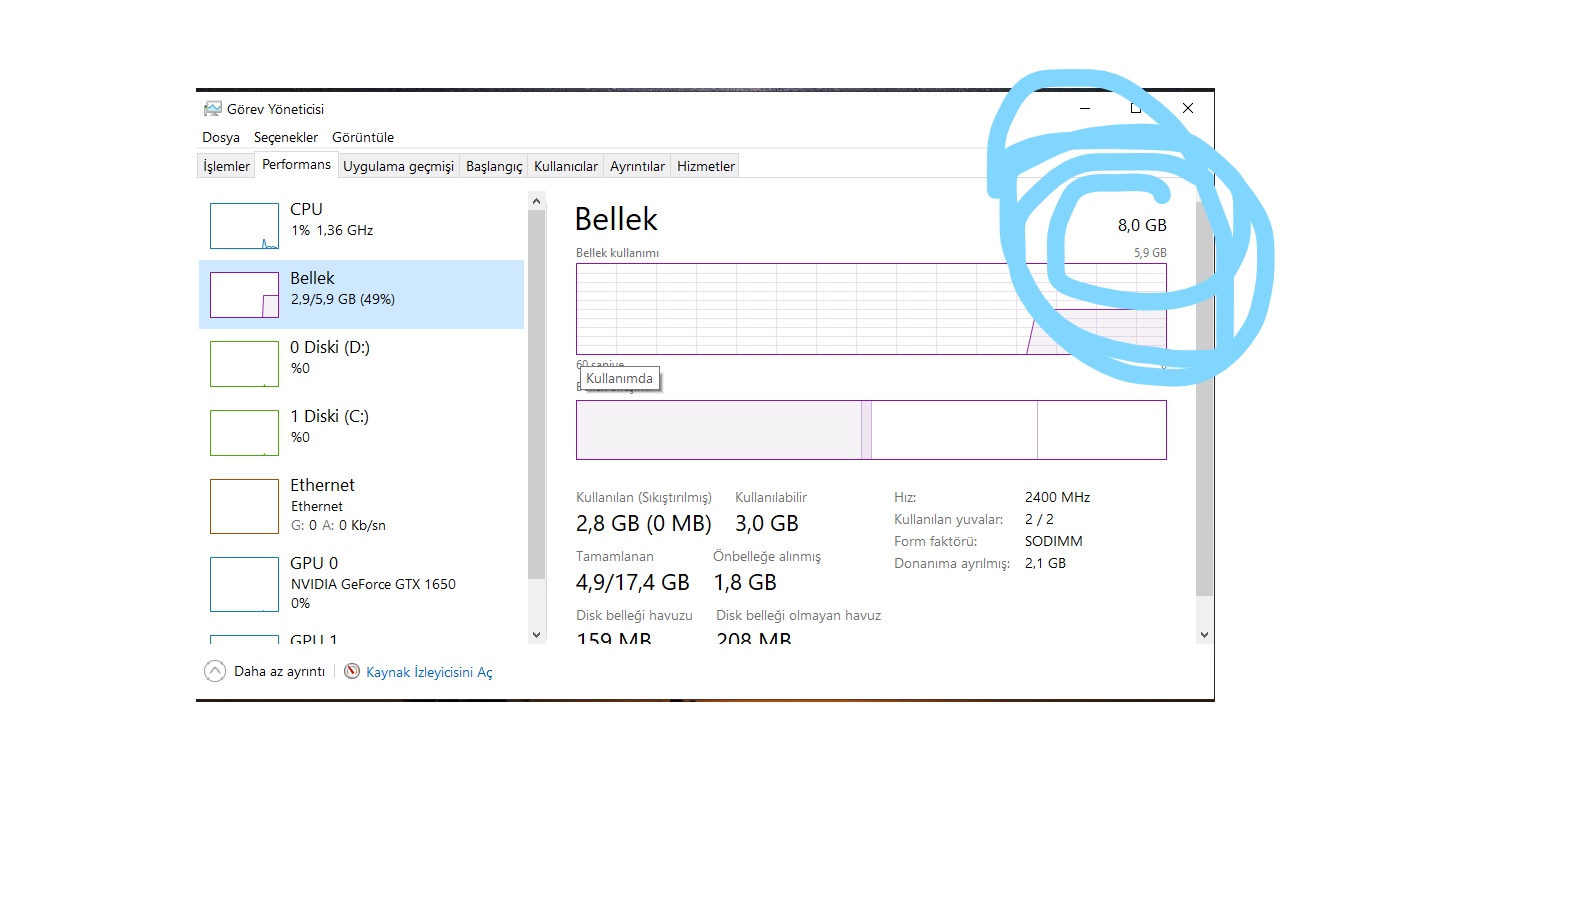Open the Kaynak İzleyicisini Aç link

[429, 672]
